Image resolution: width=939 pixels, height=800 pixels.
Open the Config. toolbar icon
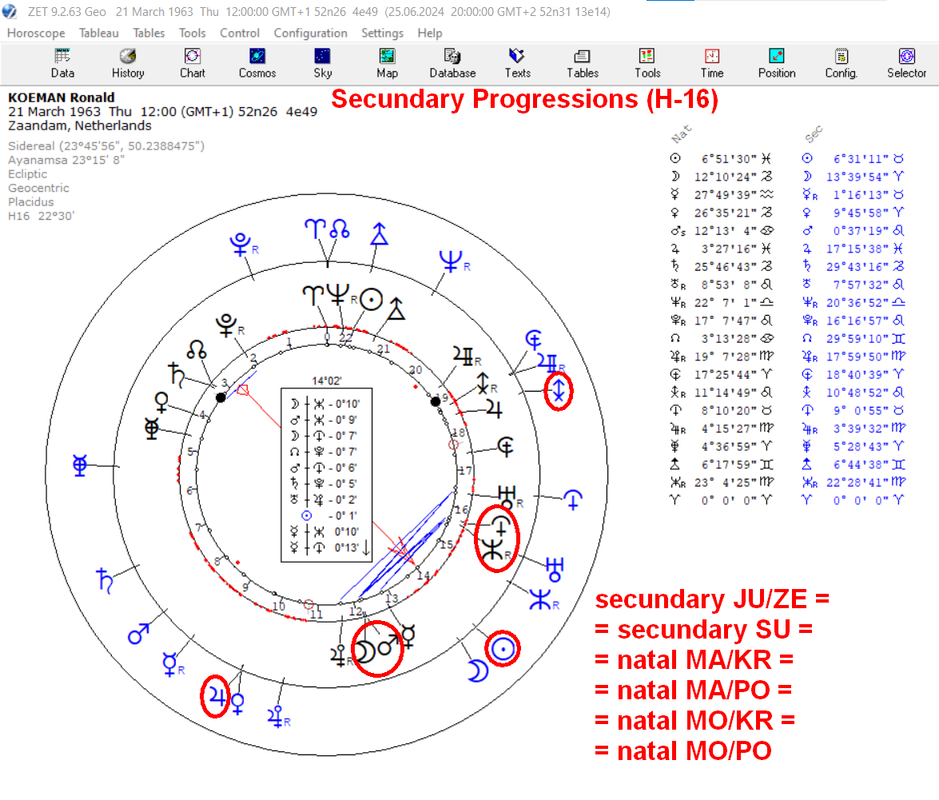841,63
